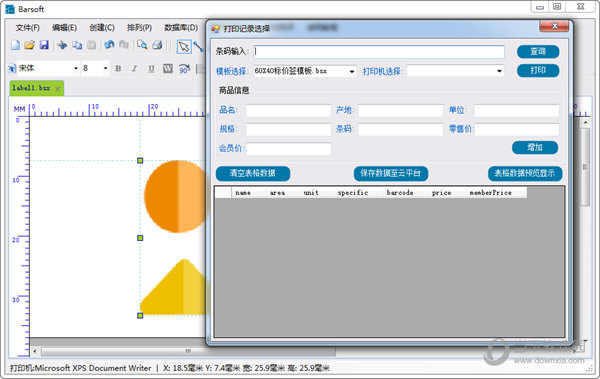Click the 查询 button
This screenshot has height=379, width=600.
[538, 51]
